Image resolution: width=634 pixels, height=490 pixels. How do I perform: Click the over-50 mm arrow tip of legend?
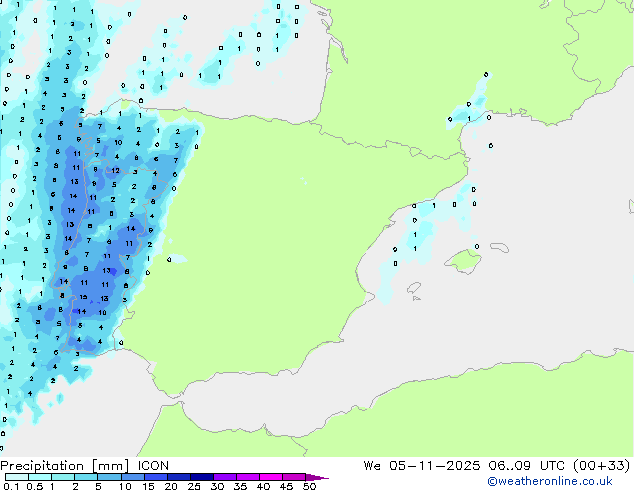tap(317, 477)
